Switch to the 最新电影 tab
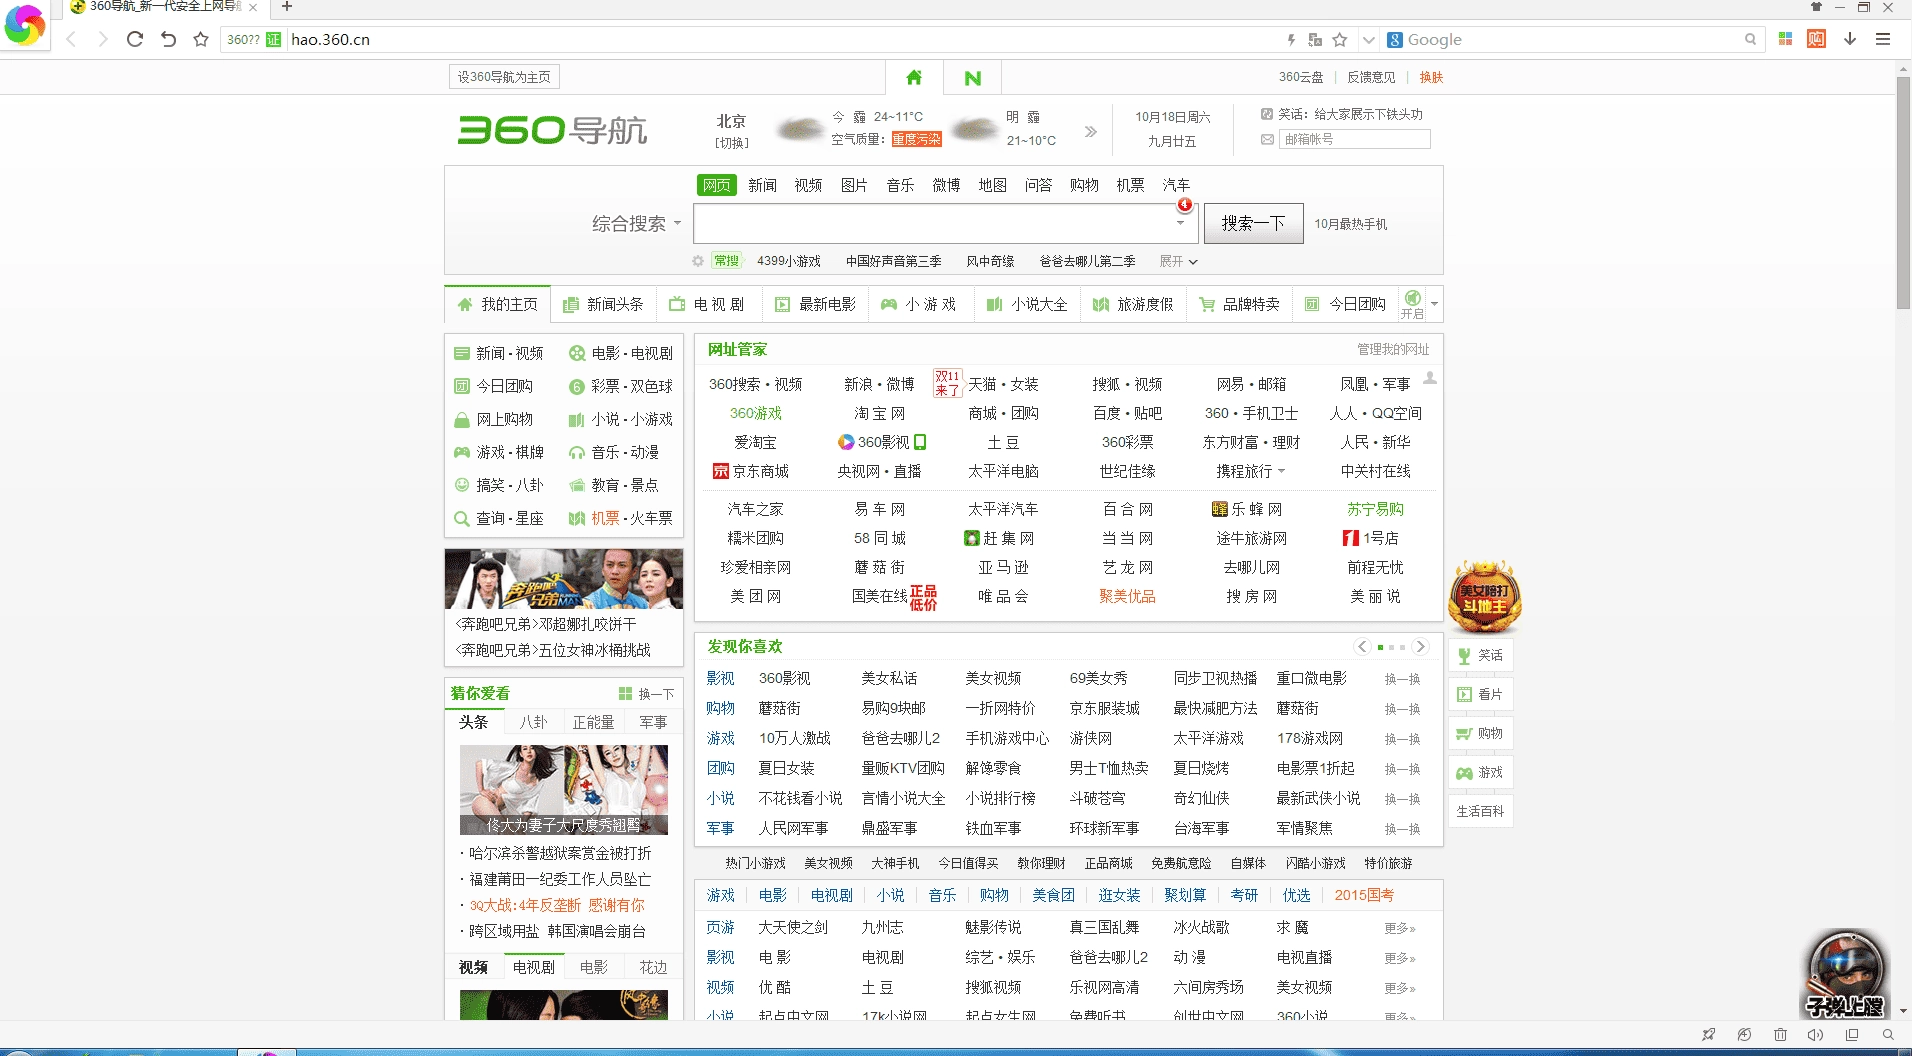 pyautogui.click(x=815, y=304)
